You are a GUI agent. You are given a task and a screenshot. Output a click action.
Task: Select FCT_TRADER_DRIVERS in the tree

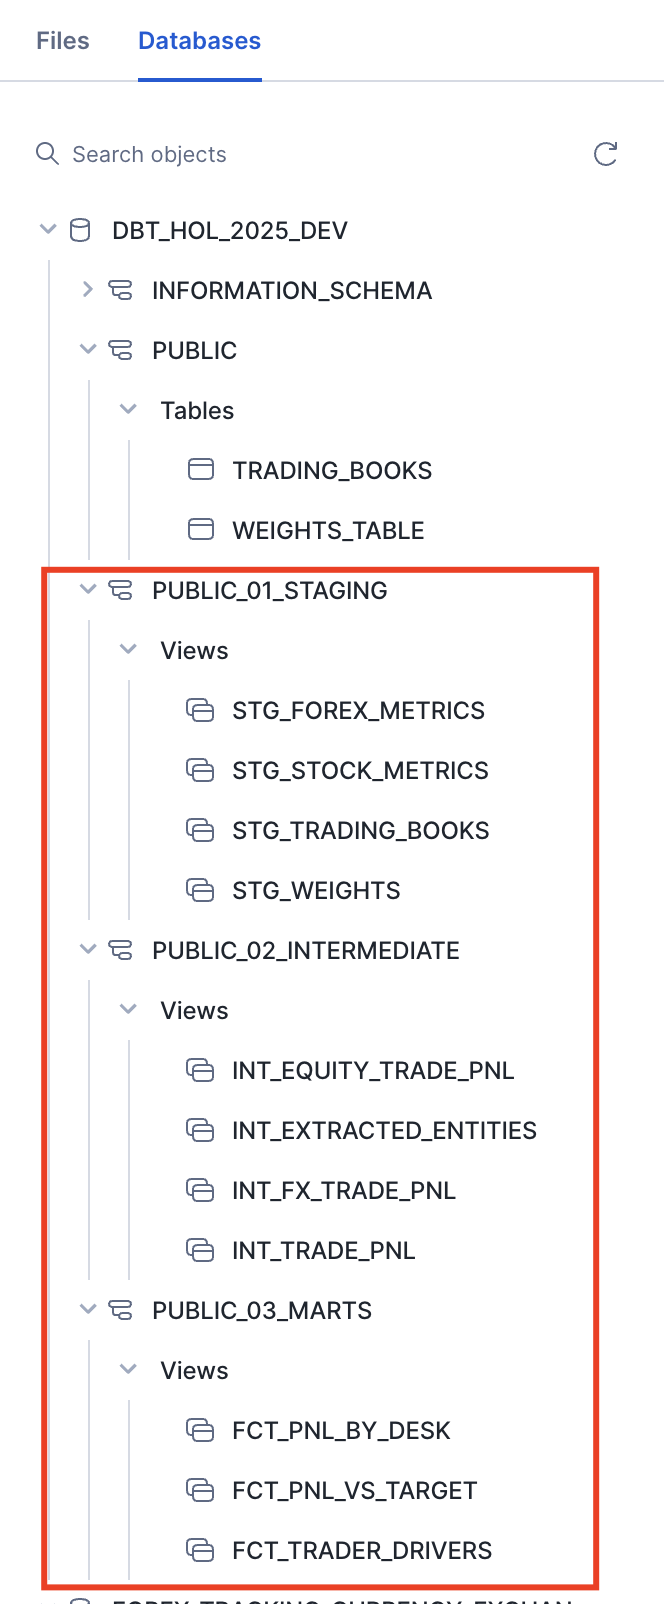pos(362,1551)
